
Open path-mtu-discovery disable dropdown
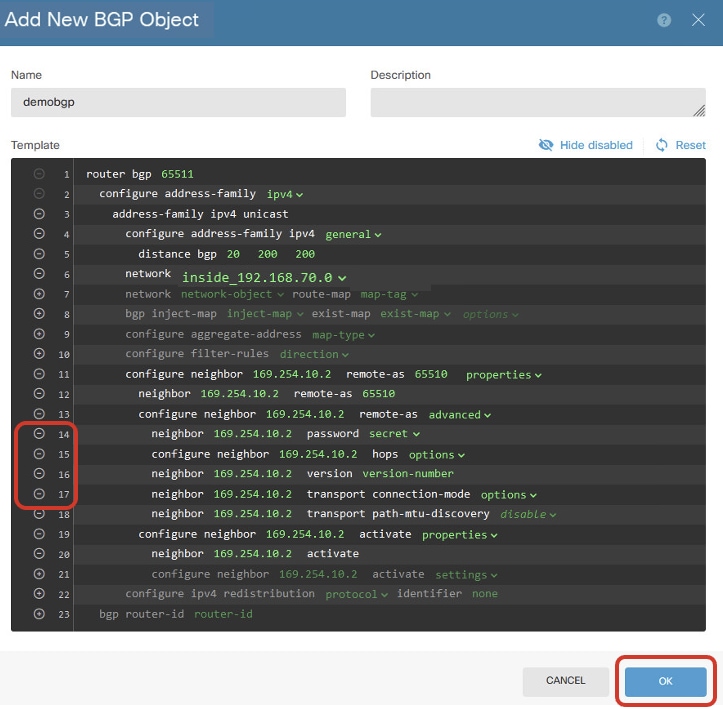[528, 515]
